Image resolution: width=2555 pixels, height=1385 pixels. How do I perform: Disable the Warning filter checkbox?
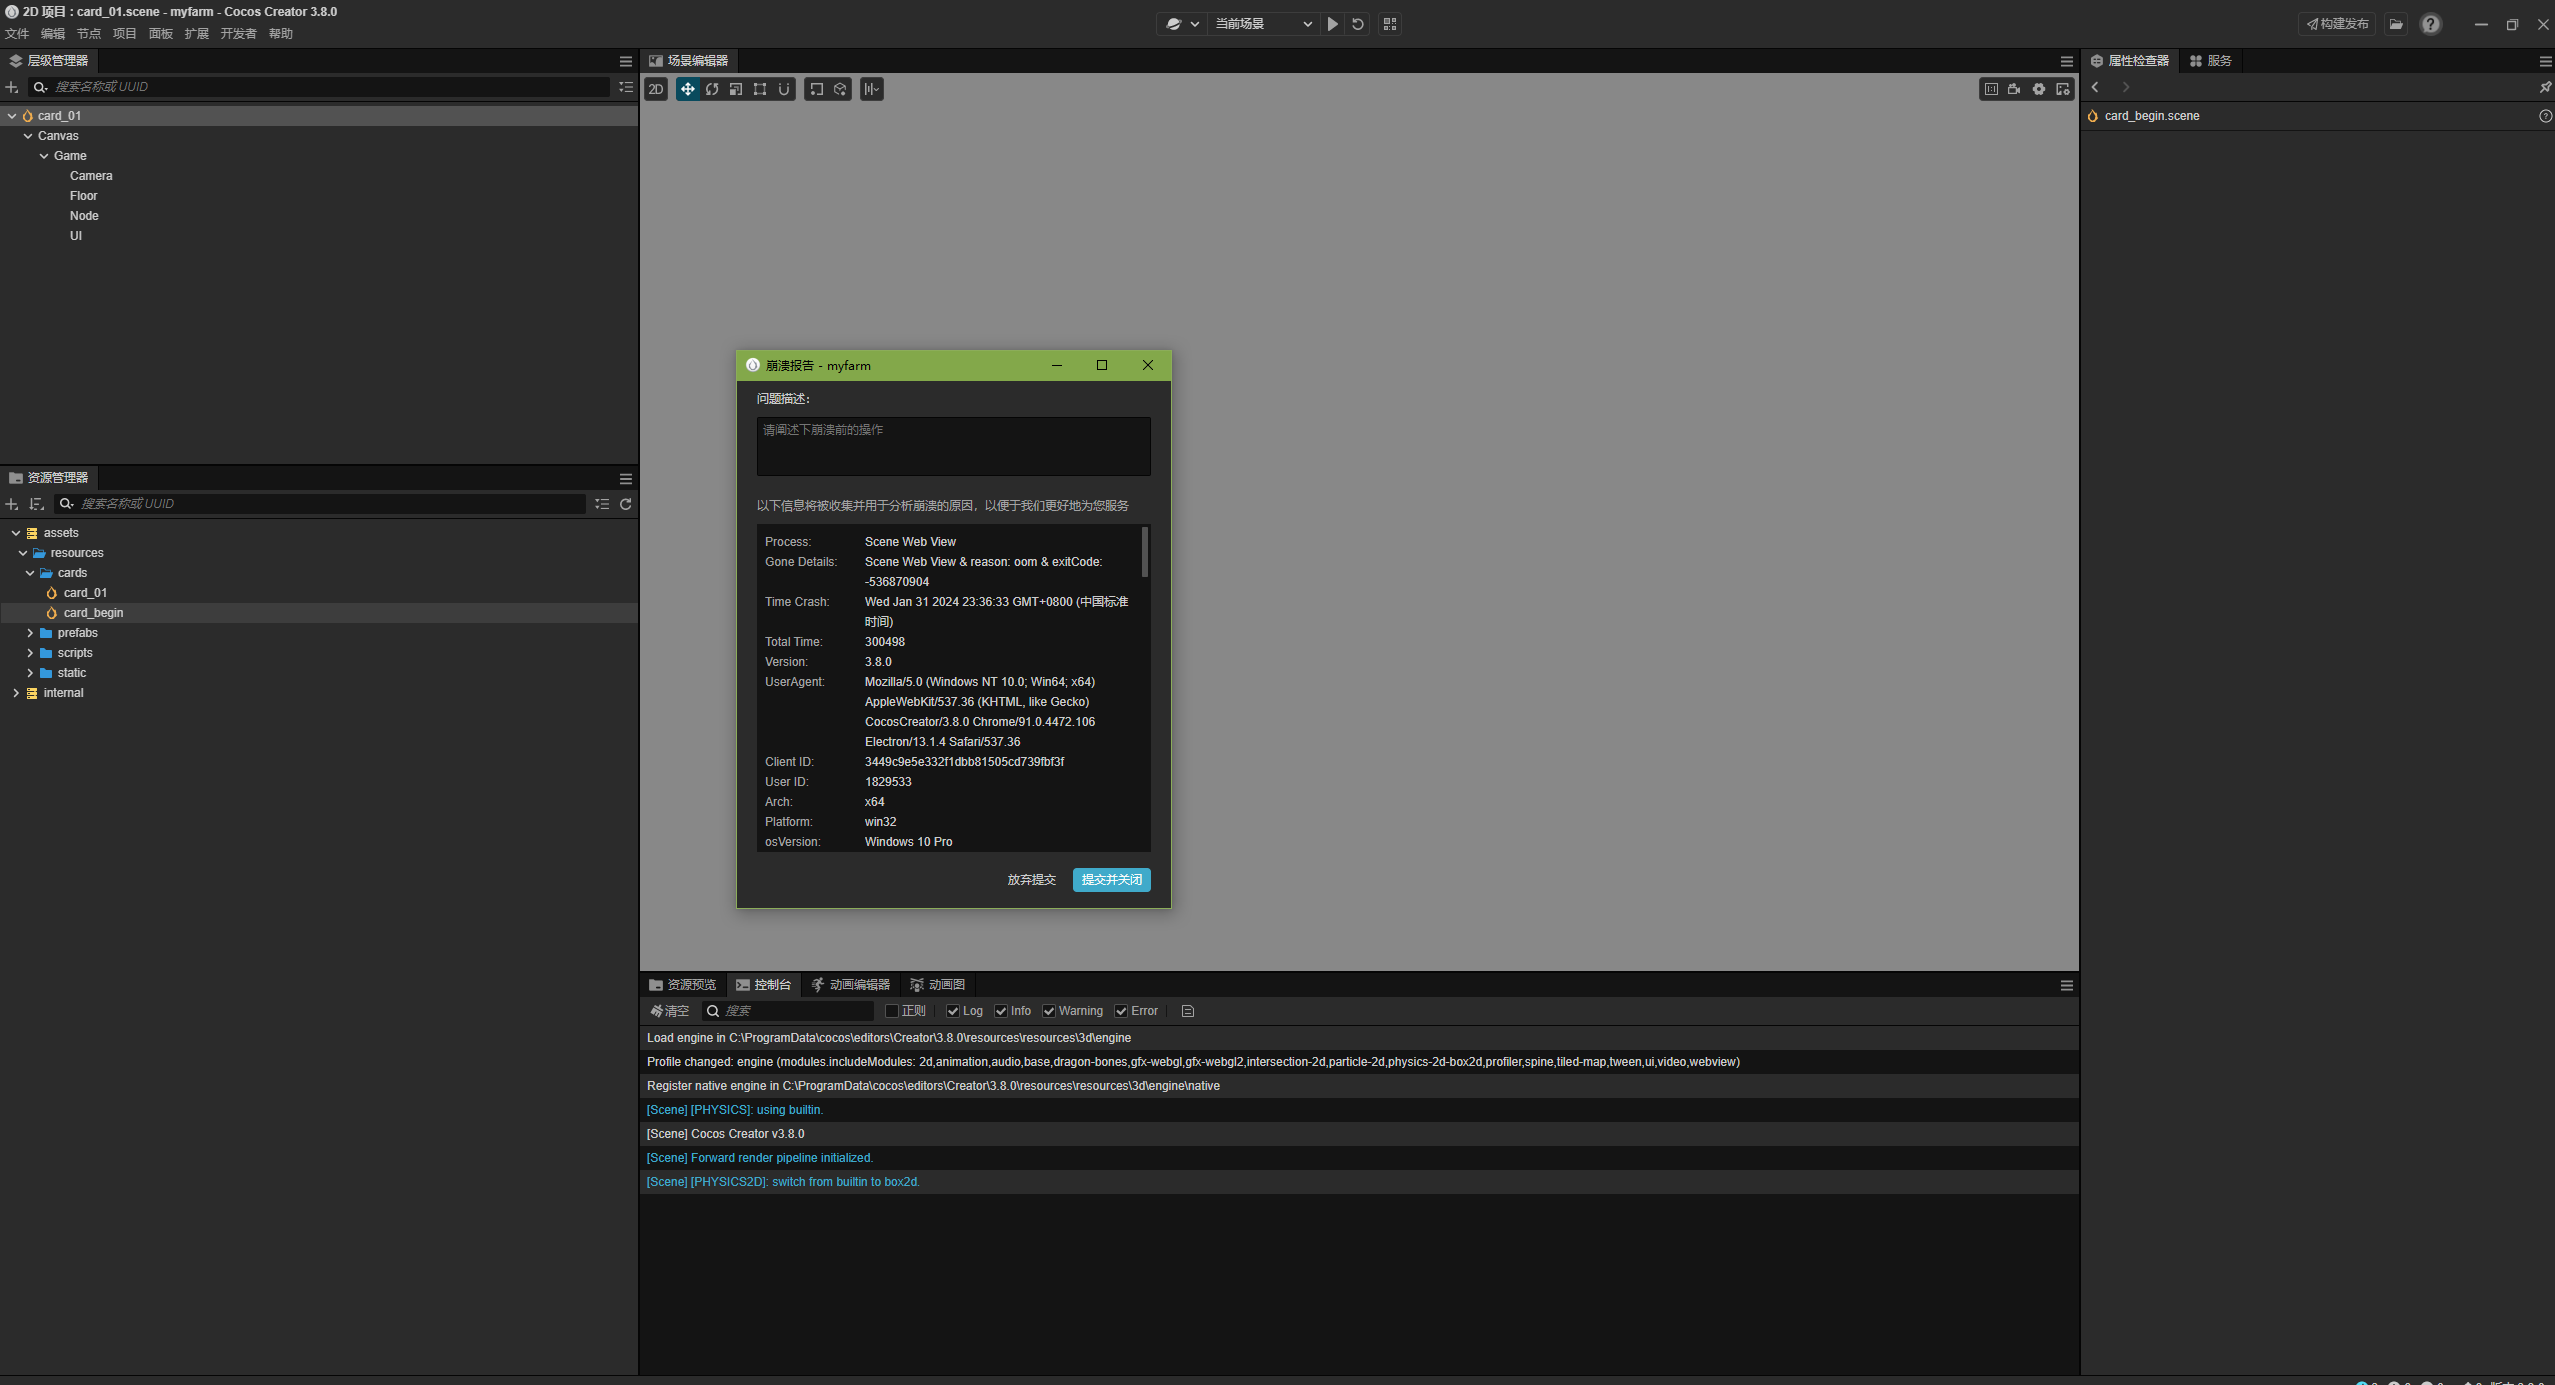click(1049, 1011)
